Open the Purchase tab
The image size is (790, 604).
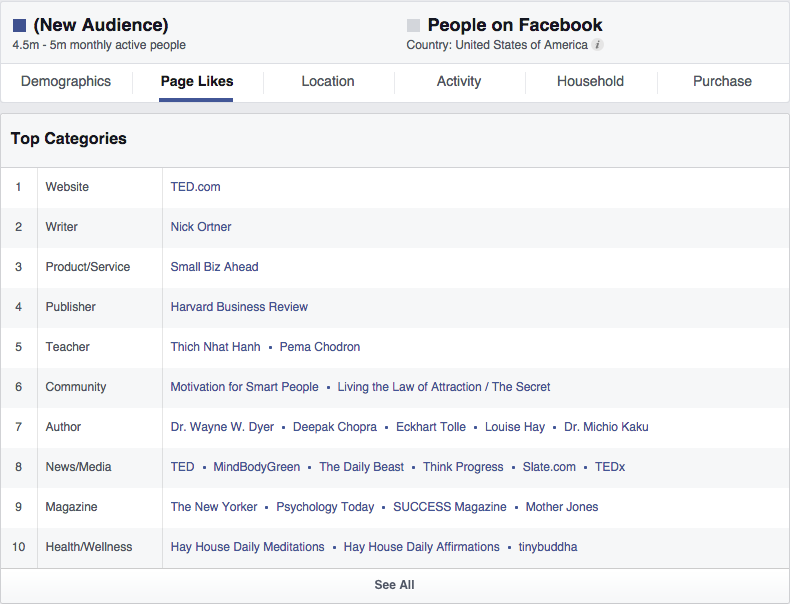pos(722,81)
